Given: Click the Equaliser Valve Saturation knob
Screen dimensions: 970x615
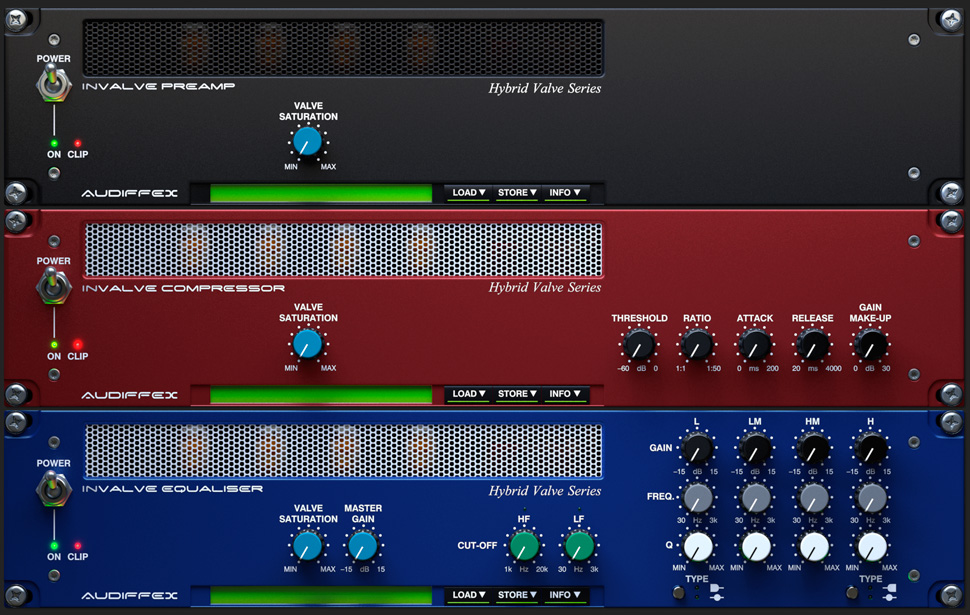Looking at the screenshot, I should coord(307,546).
